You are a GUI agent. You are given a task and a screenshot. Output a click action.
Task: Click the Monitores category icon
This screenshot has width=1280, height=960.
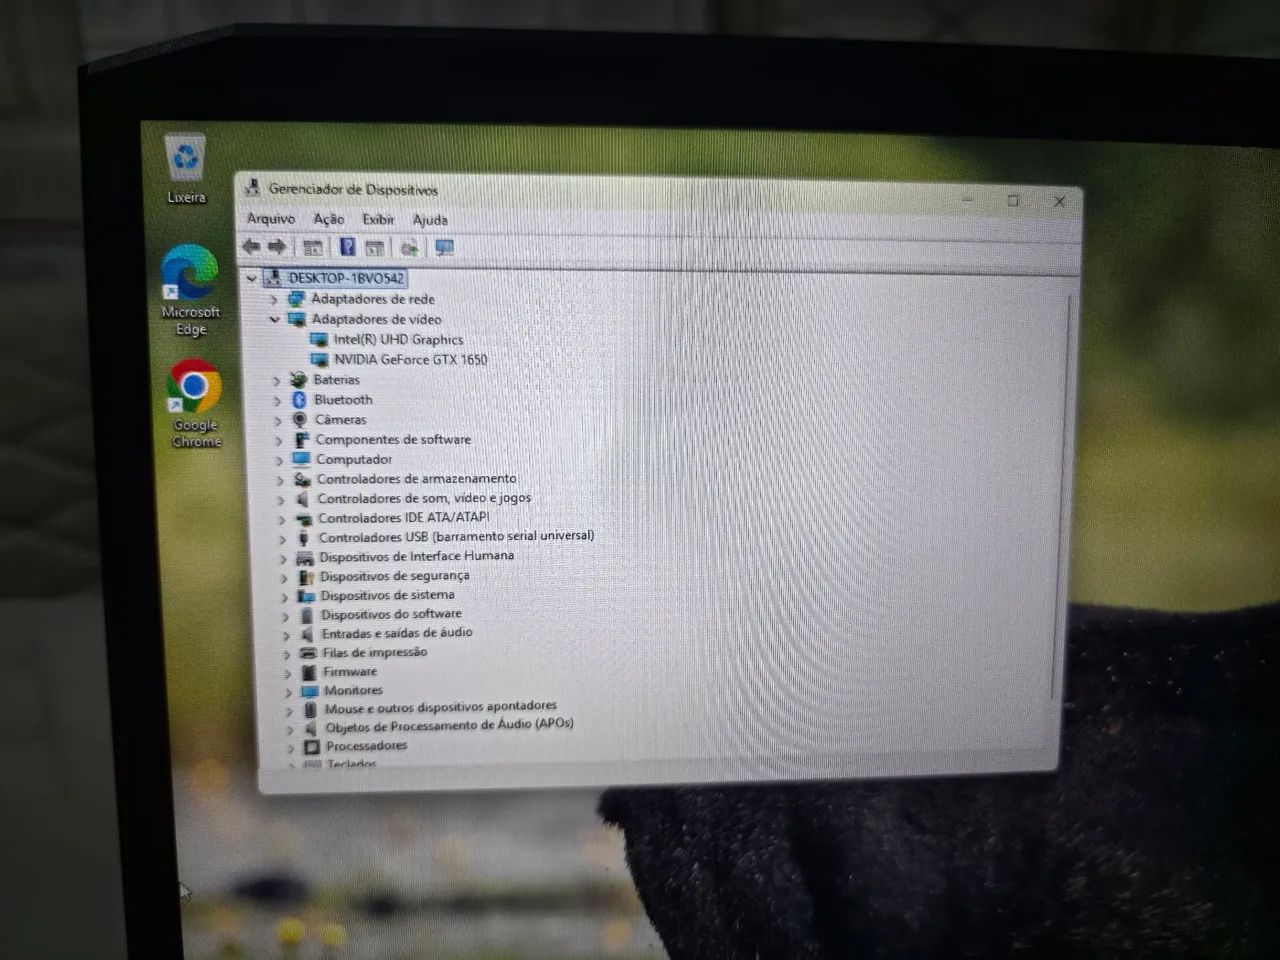pyautogui.click(x=309, y=690)
